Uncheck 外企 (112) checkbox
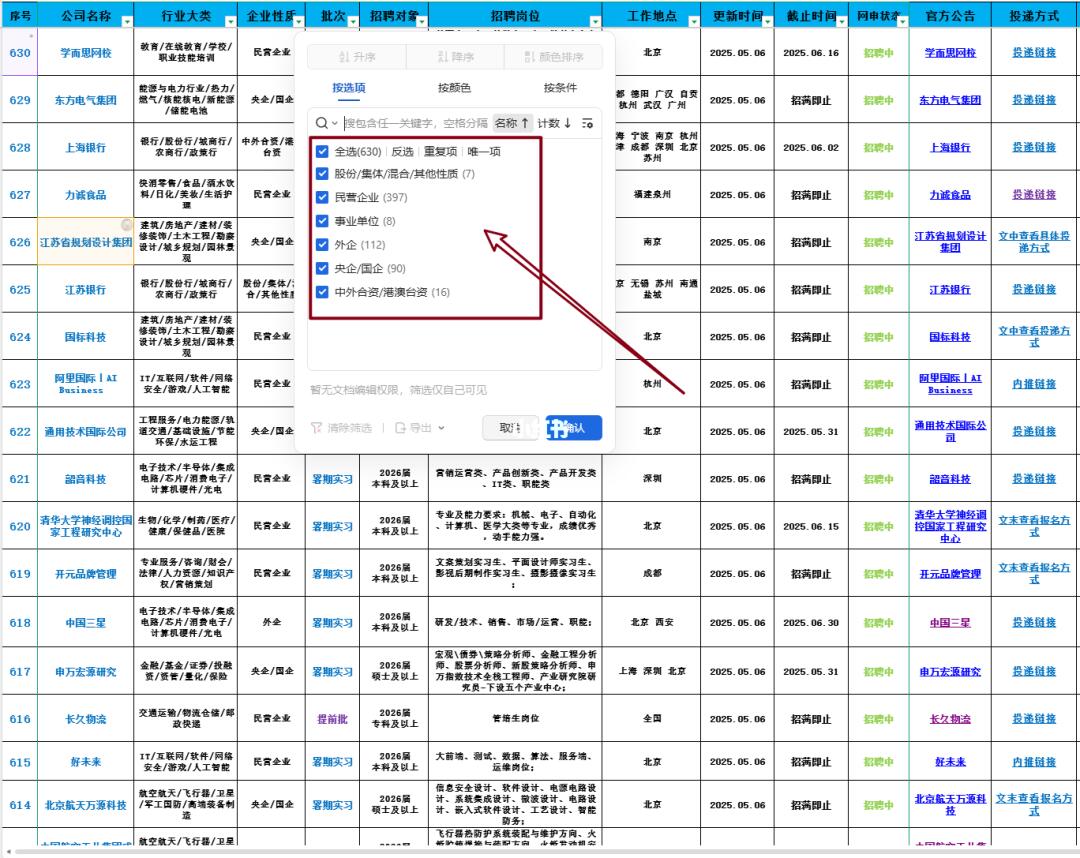 point(322,244)
